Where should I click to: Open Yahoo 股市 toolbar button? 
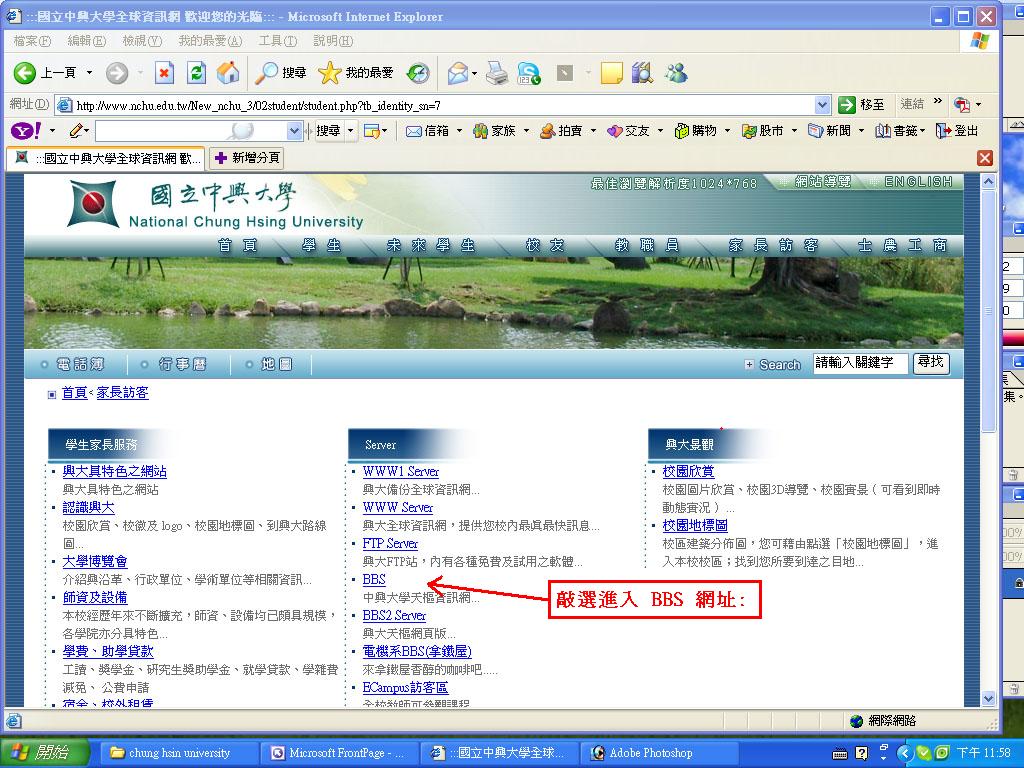pyautogui.click(x=763, y=131)
